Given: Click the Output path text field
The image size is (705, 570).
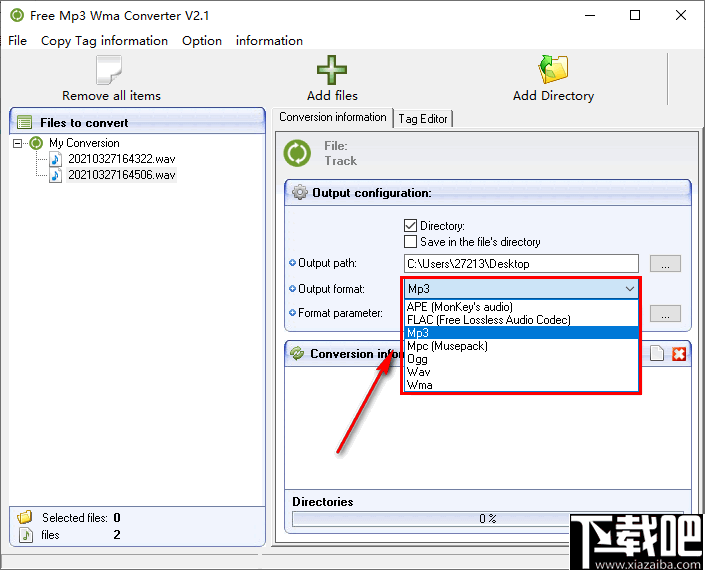Looking at the screenshot, I should point(521,264).
